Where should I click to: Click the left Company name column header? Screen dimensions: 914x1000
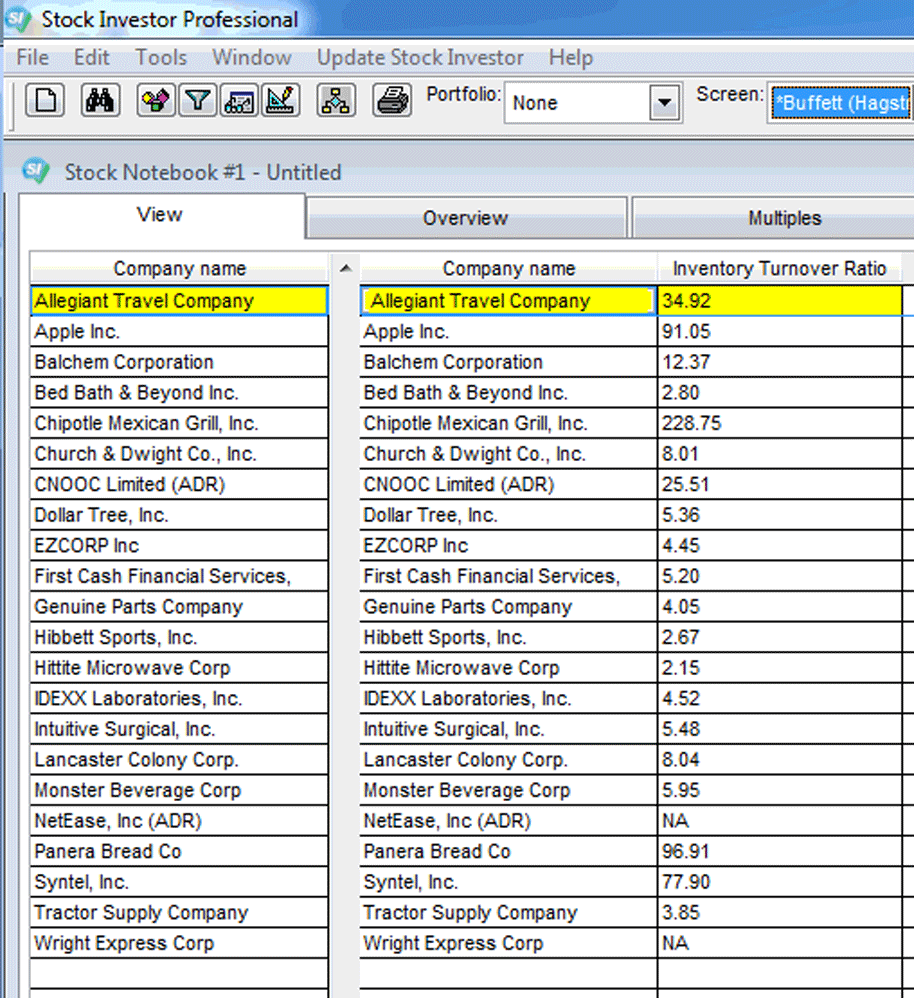point(179,268)
